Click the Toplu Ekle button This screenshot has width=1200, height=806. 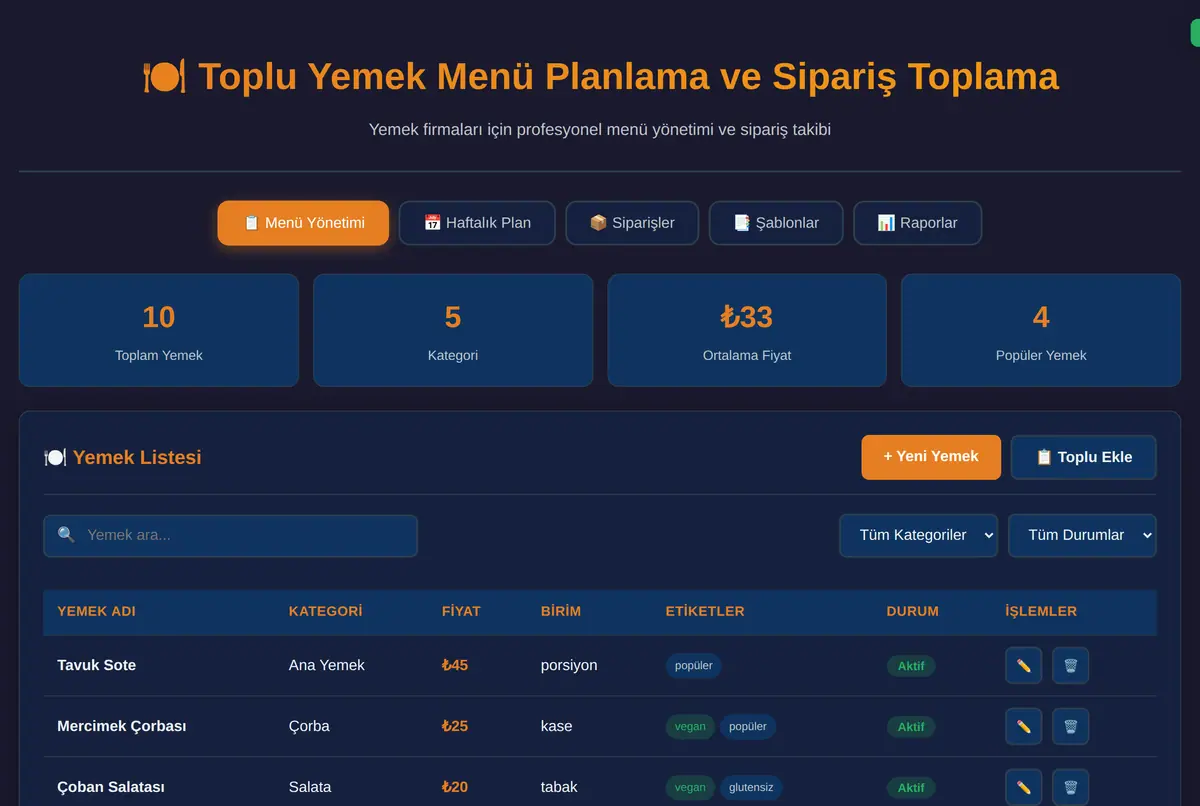[x=1084, y=457]
